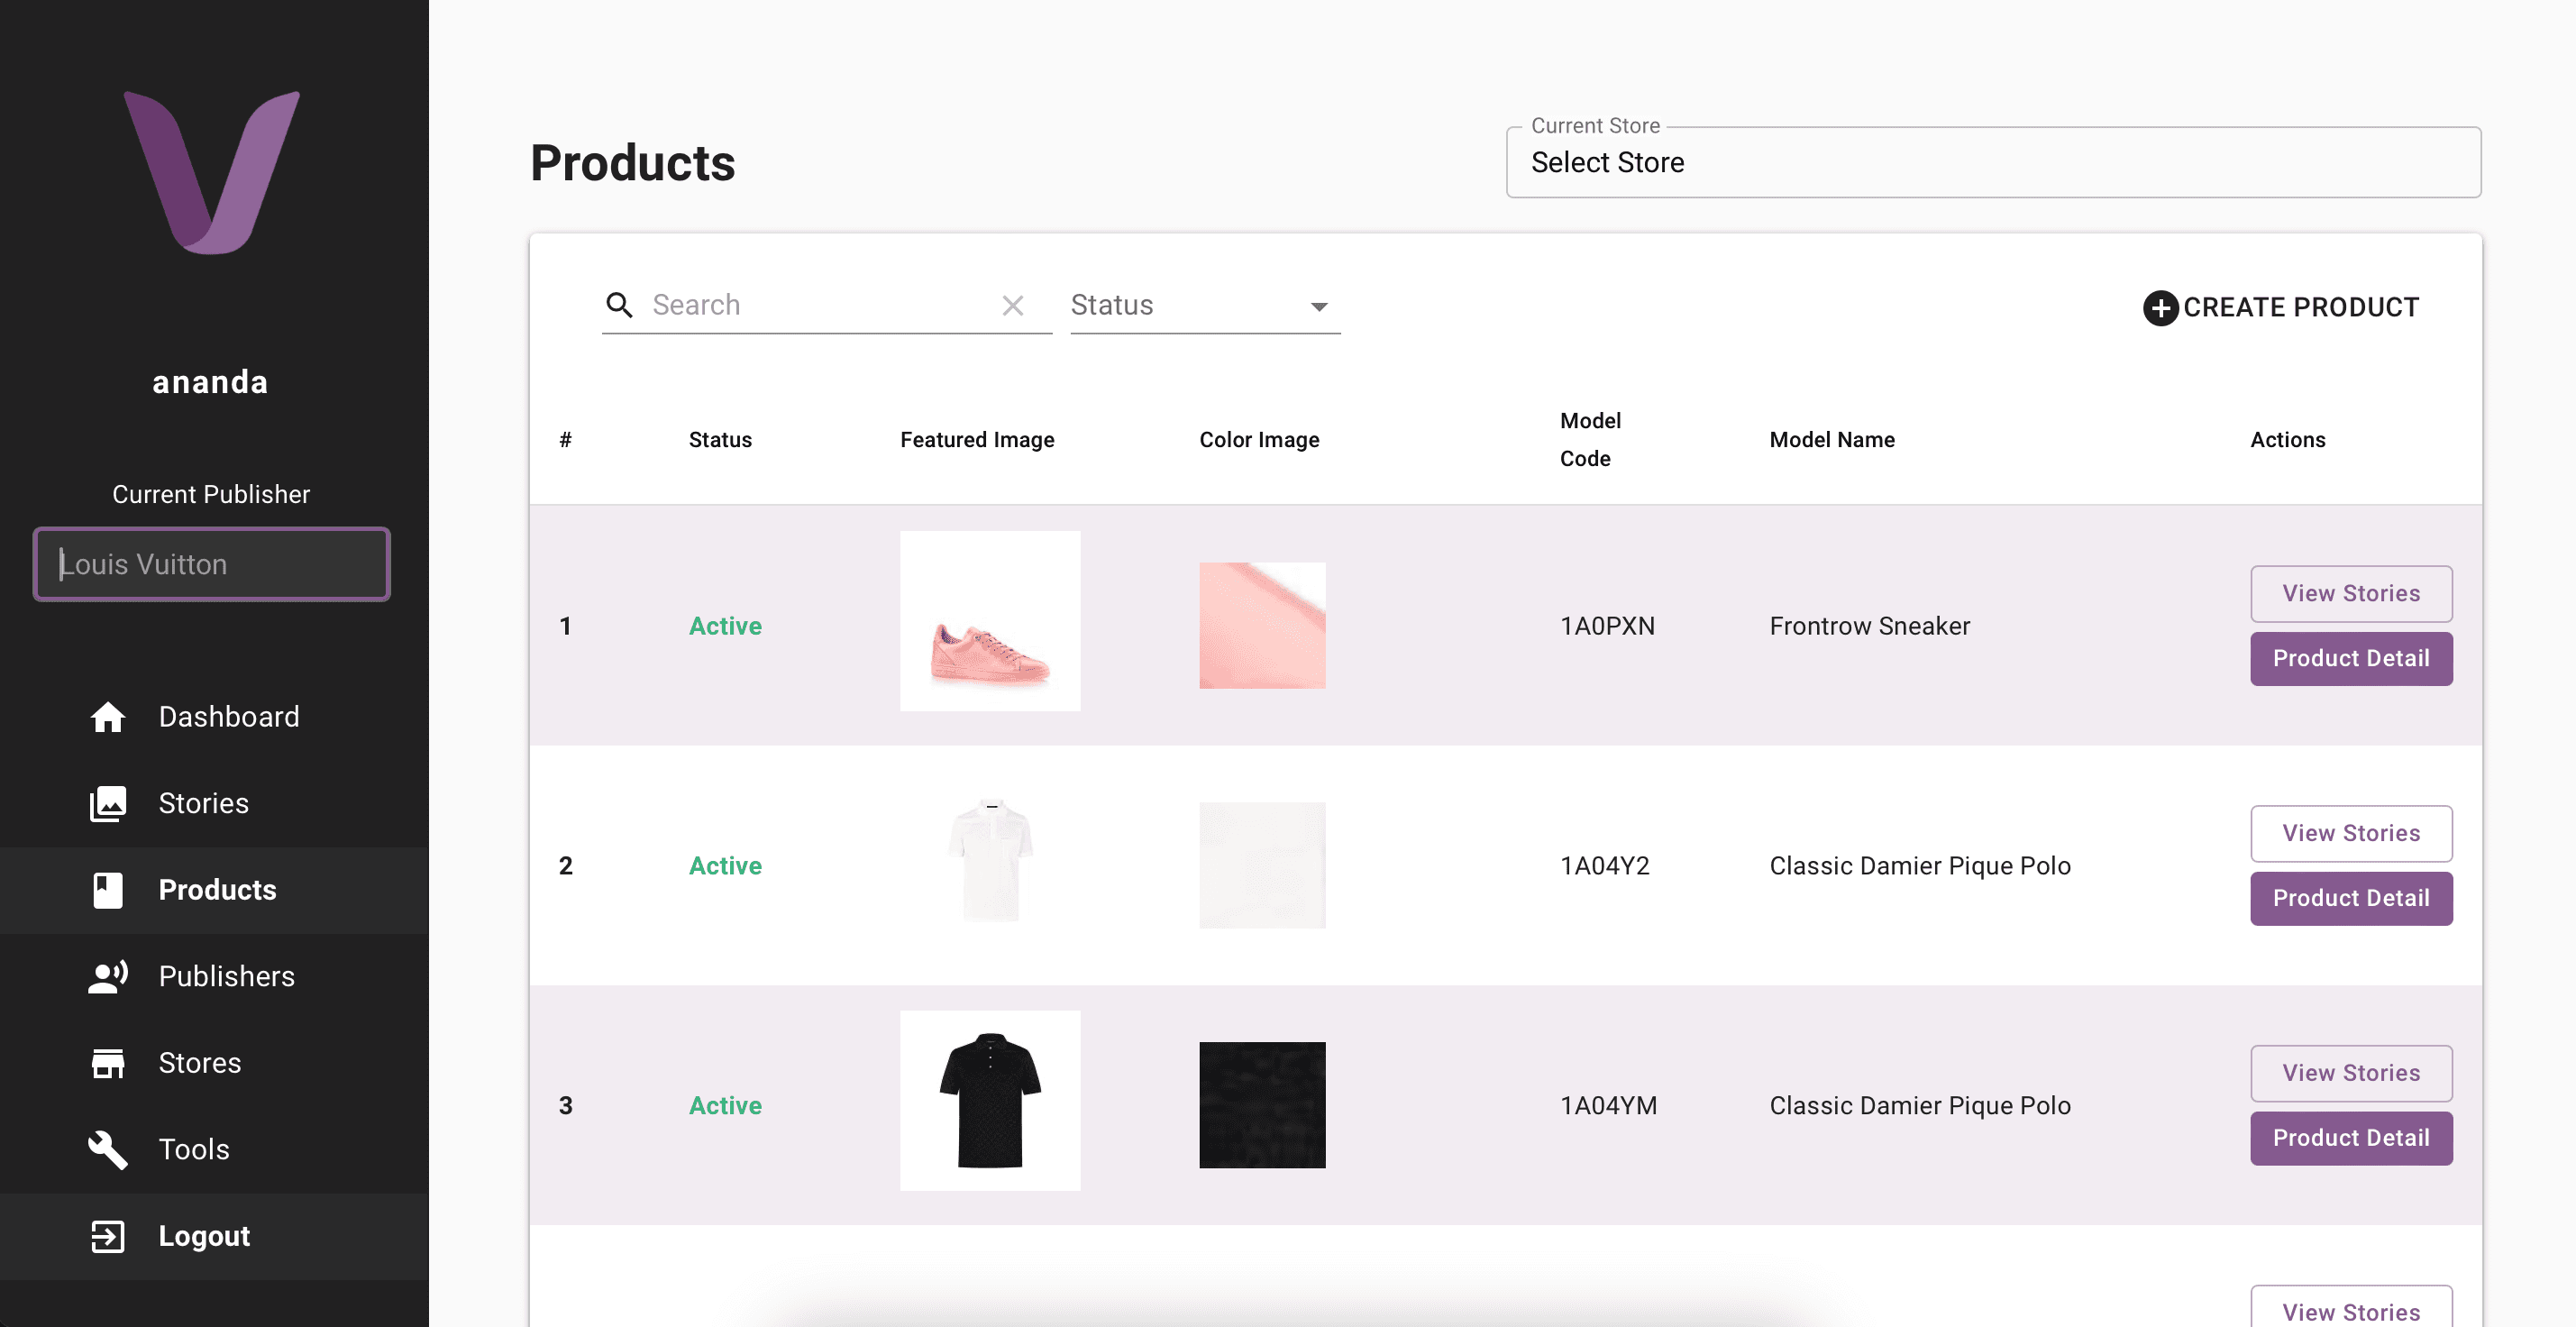Open the Status filter dropdown
The image size is (2576, 1327).
(x=1204, y=305)
